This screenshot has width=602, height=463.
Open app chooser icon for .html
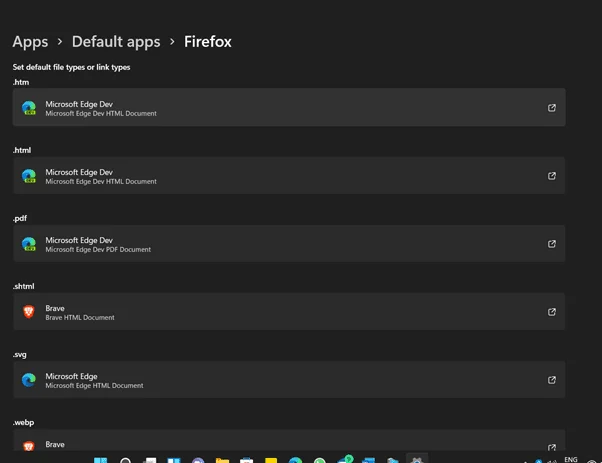(552, 176)
